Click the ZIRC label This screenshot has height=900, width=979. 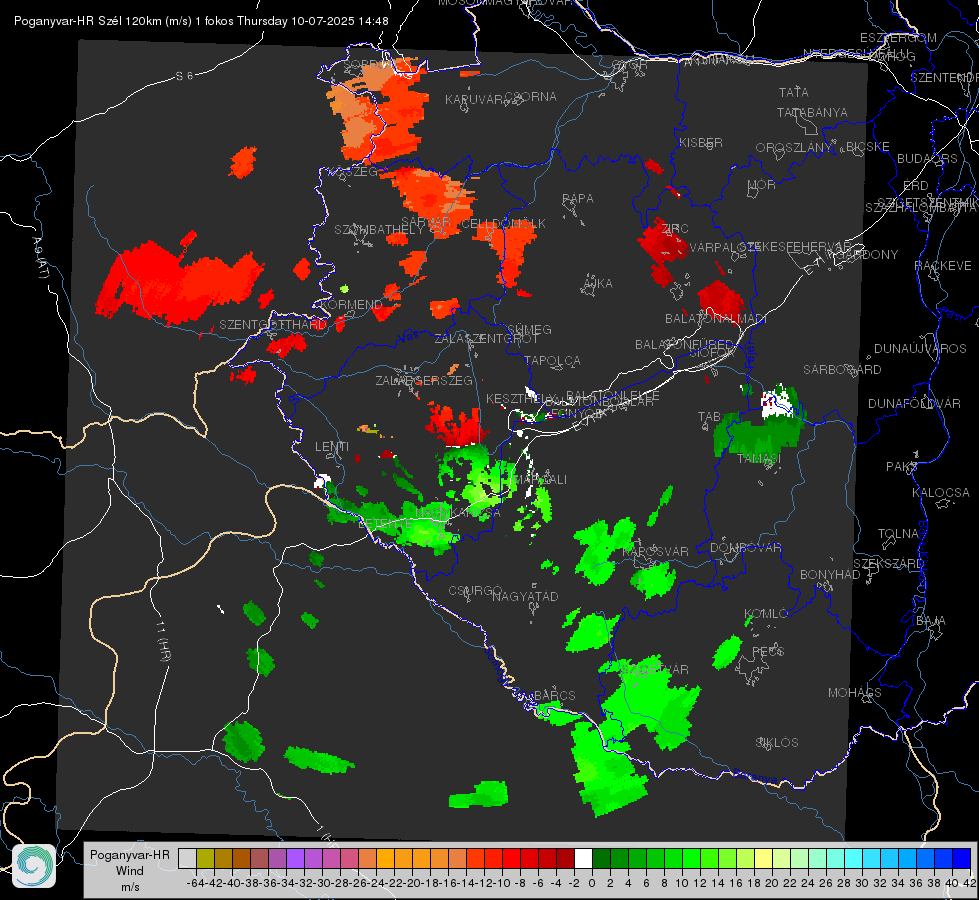point(675,228)
